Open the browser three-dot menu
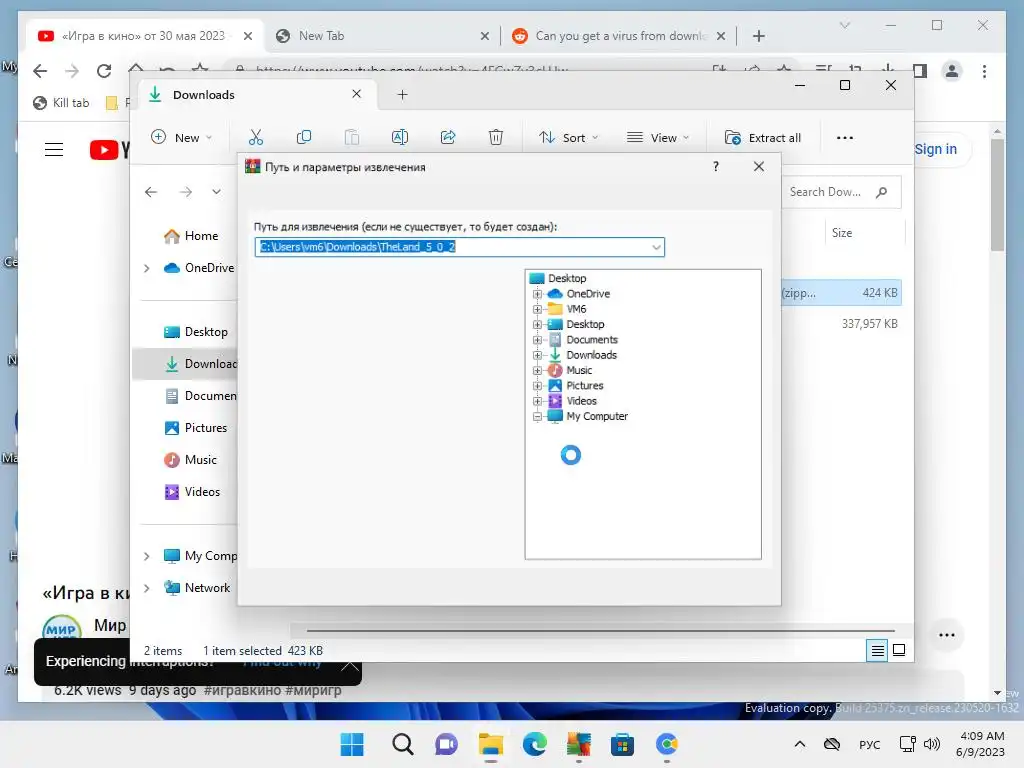 [984, 71]
